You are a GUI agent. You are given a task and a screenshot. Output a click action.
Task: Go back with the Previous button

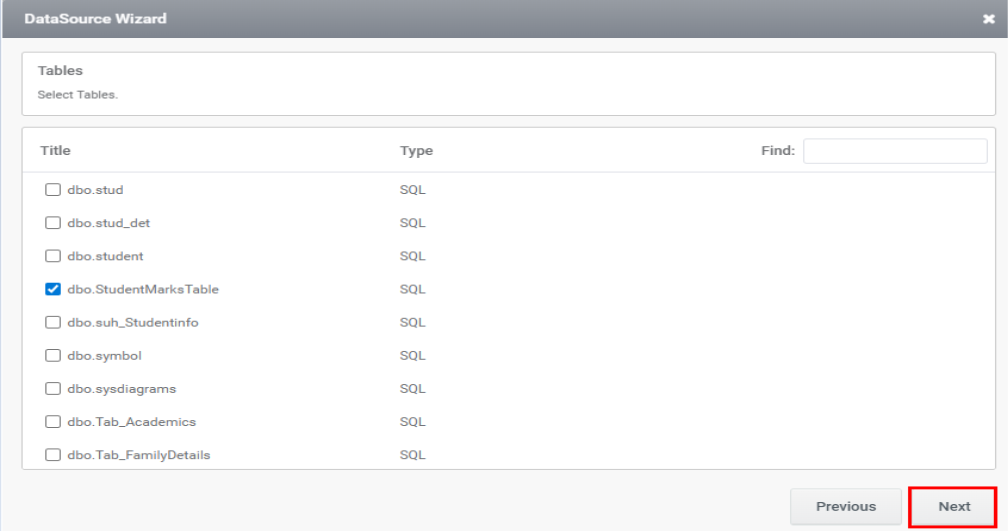pos(845,506)
